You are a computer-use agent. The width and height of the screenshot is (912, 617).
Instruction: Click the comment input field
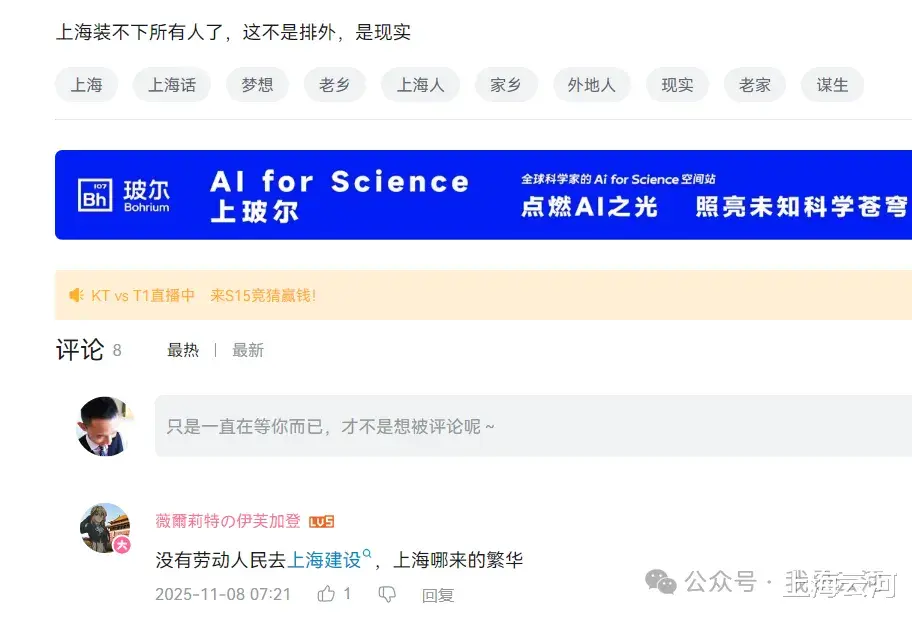(530, 426)
